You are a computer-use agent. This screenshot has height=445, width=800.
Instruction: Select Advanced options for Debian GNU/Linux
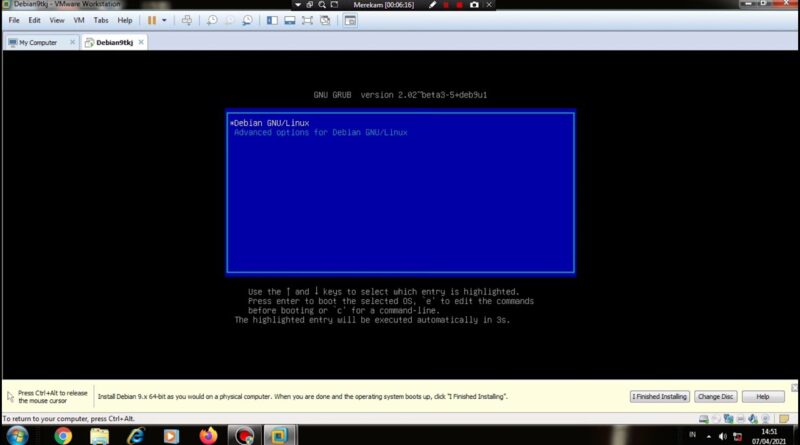[401, 133]
